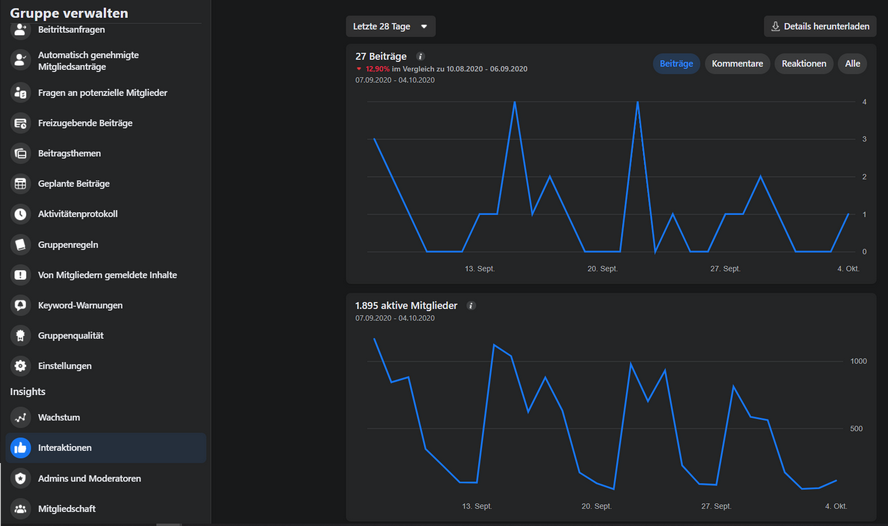The image size is (888, 526).
Task: Click info icon beside 1.895 aktive Mitglieder
Action: click(x=471, y=306)
